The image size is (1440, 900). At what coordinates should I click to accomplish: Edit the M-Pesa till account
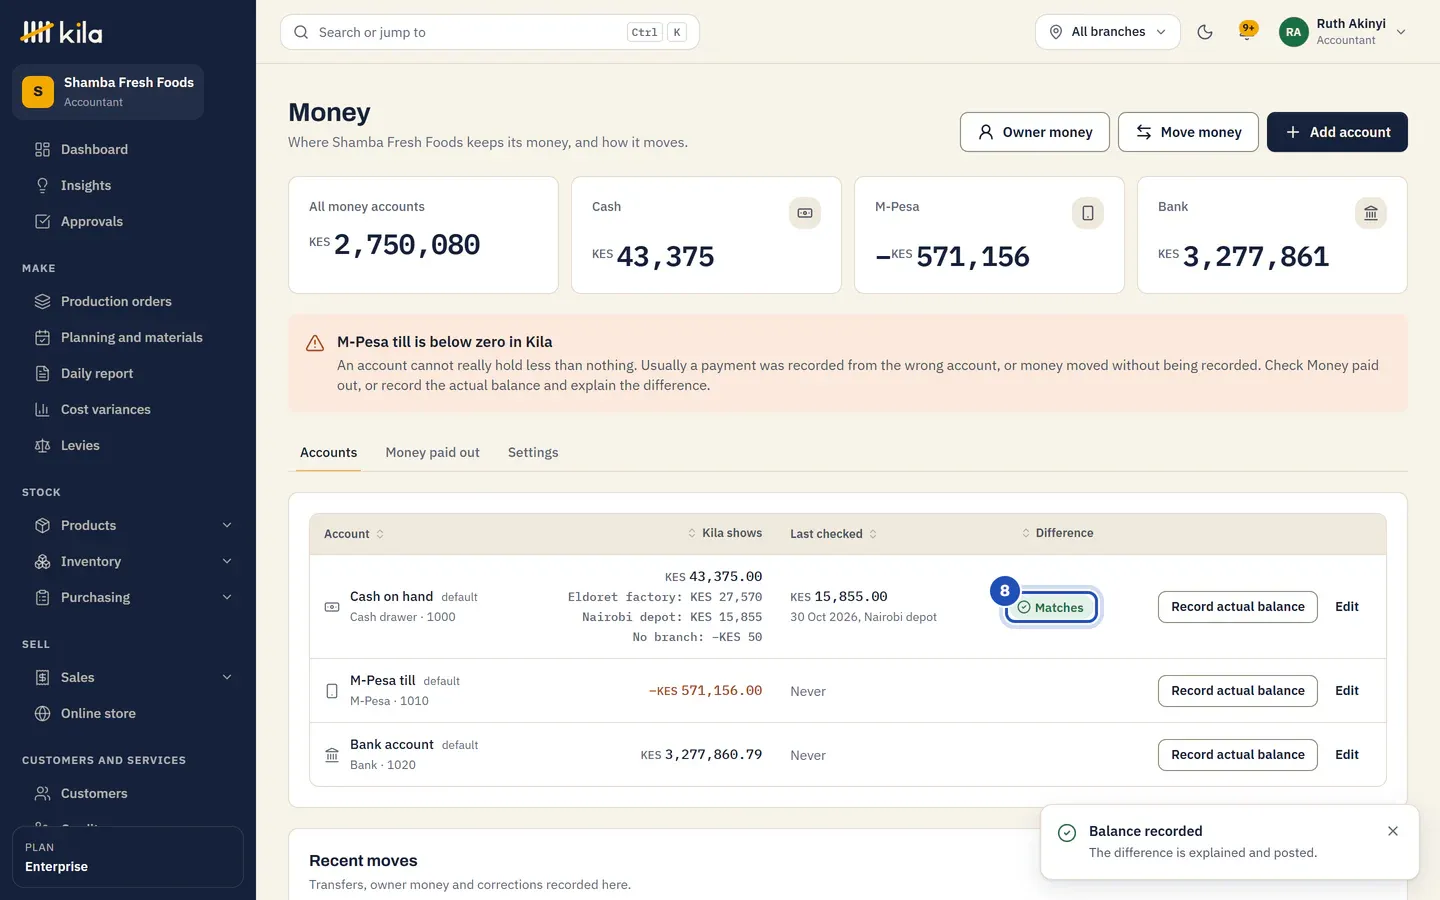click(x=1347, y=691)
